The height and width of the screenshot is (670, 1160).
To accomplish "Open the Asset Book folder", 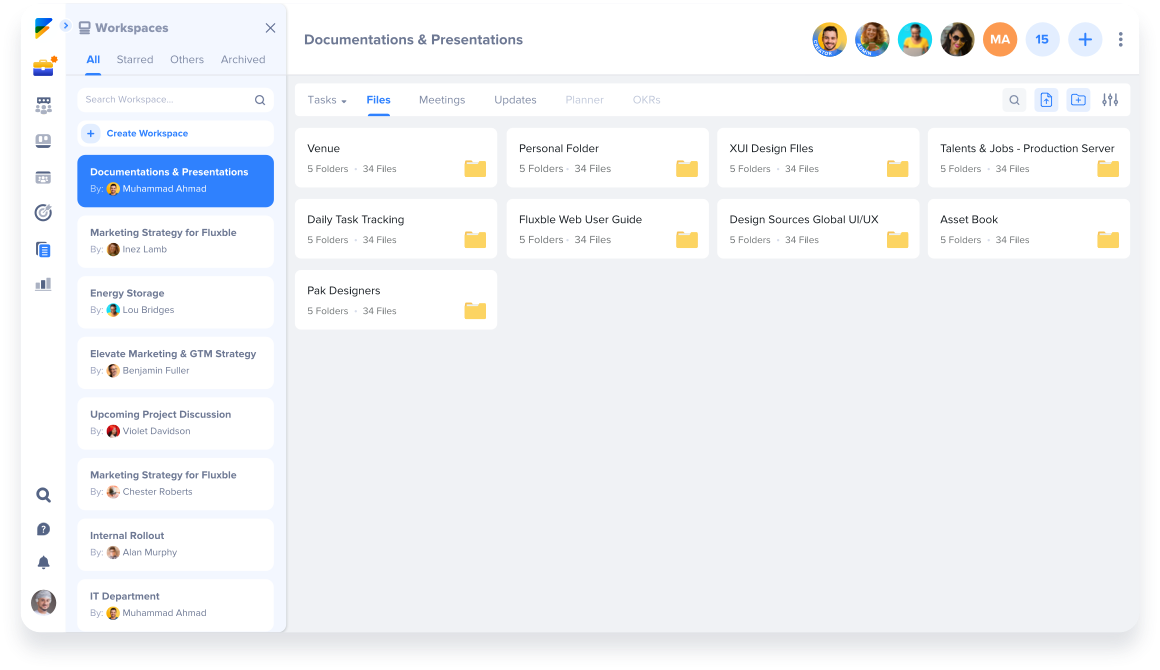I will click(x=1029, y=229).
